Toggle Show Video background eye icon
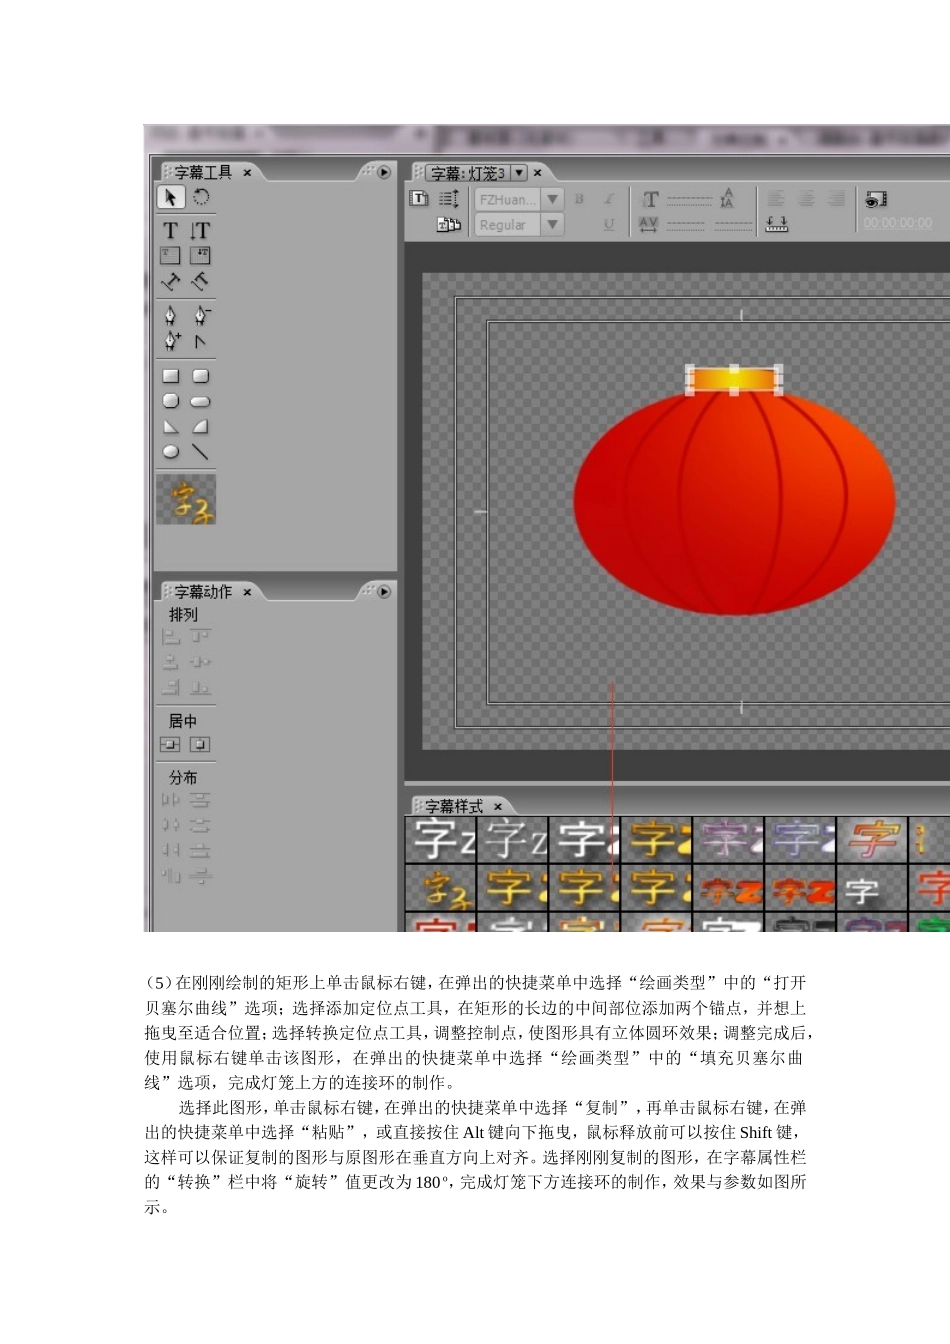This screenshot has width=950, height=1344. coord(876,199)
